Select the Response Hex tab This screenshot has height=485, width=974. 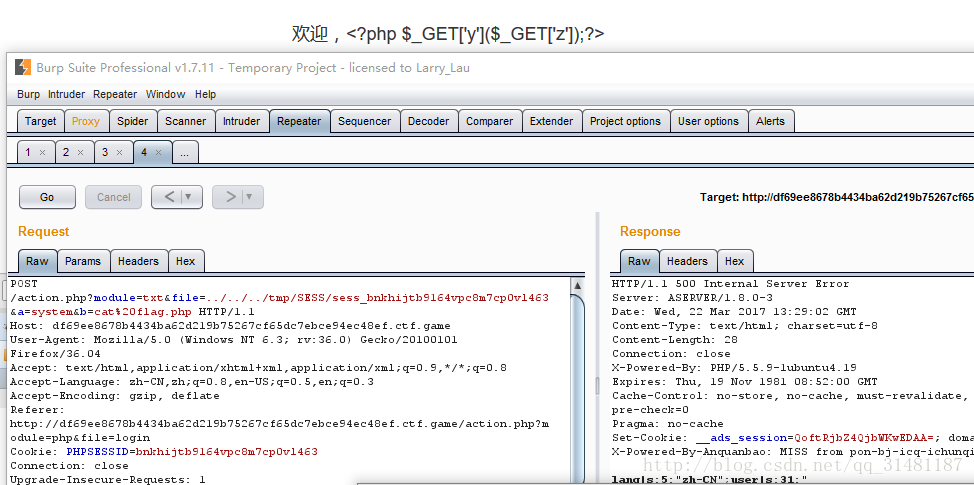(x=735, y=261)
